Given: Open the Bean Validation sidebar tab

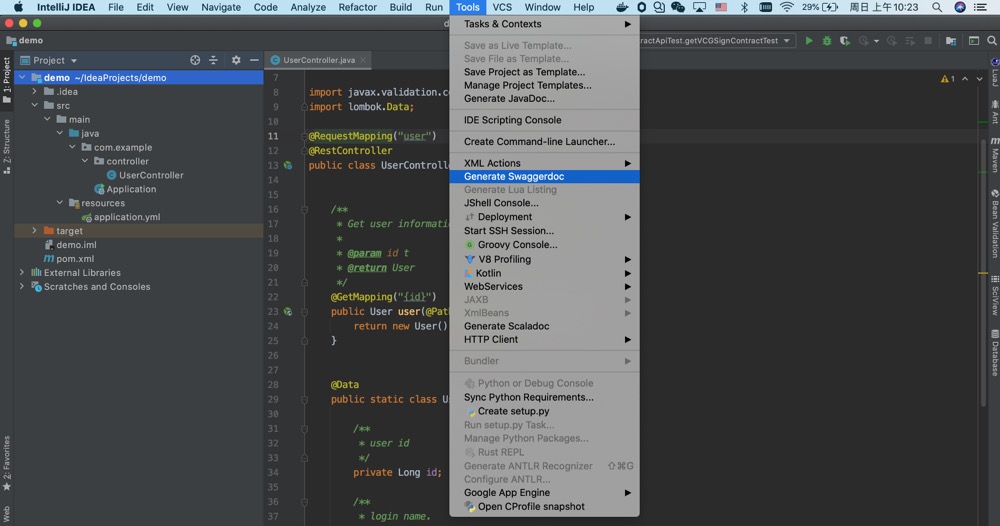Looking at the screenshot, I should [x=994, y=223].
